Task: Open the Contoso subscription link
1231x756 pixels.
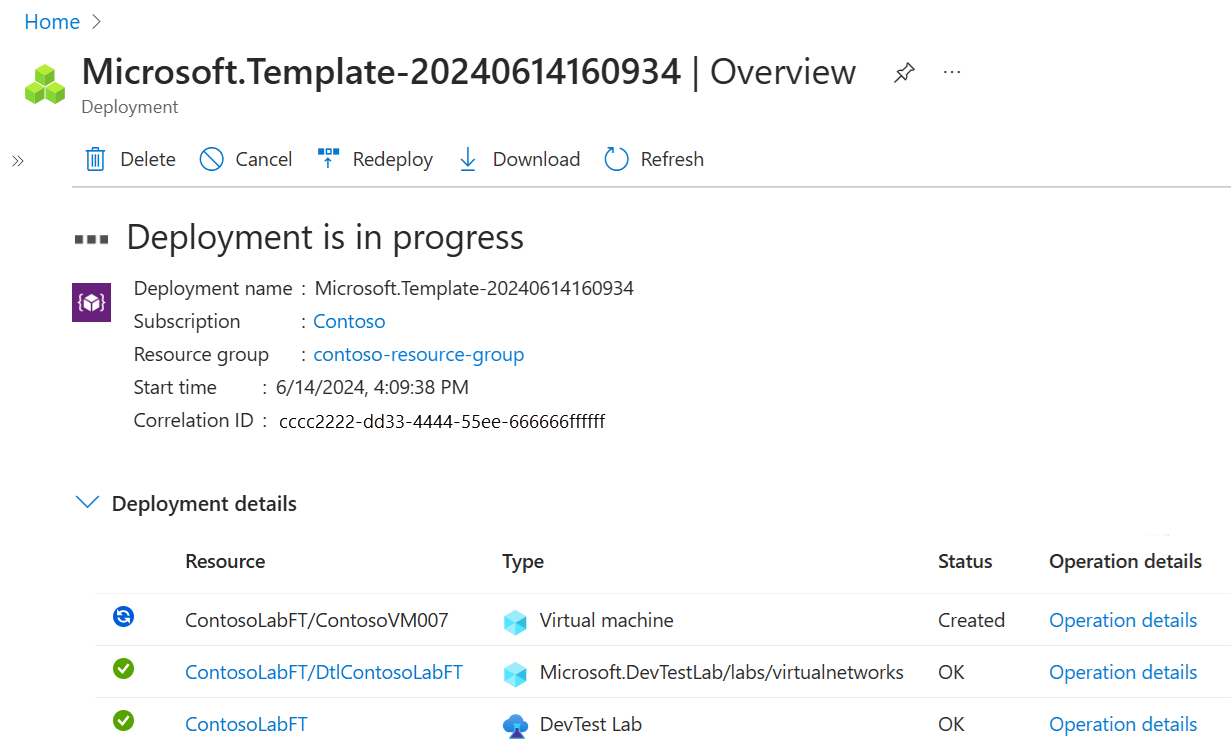Action: 349,322
